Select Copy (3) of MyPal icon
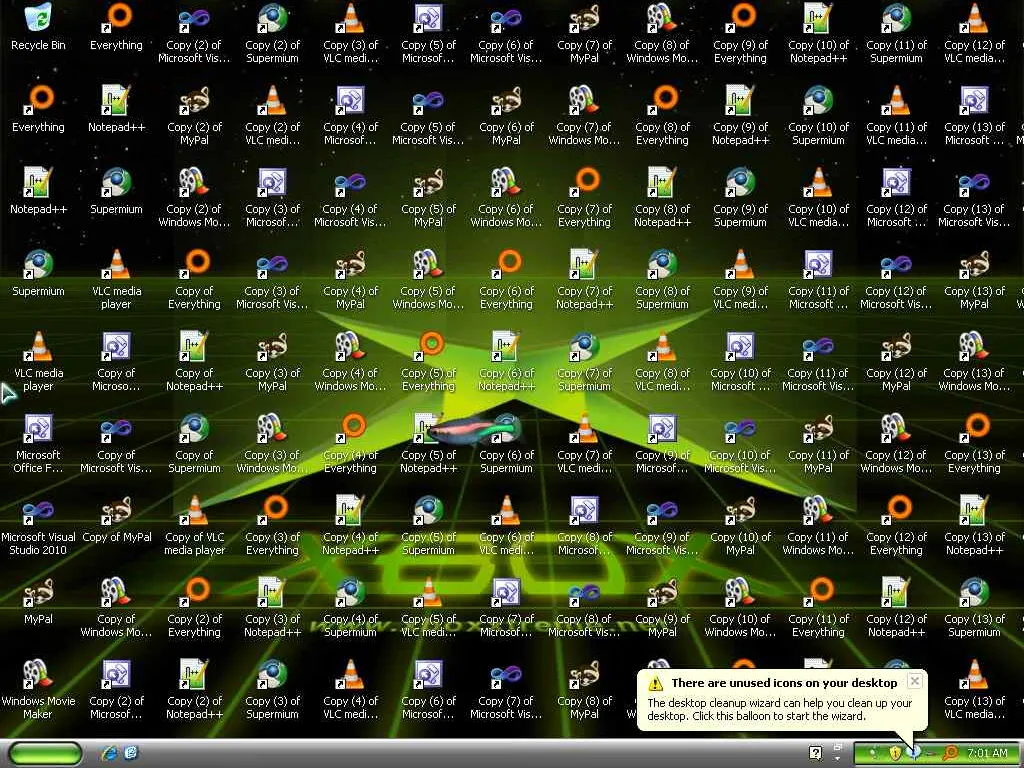This screenshot has width=1024, height=768. click(272, 361)
